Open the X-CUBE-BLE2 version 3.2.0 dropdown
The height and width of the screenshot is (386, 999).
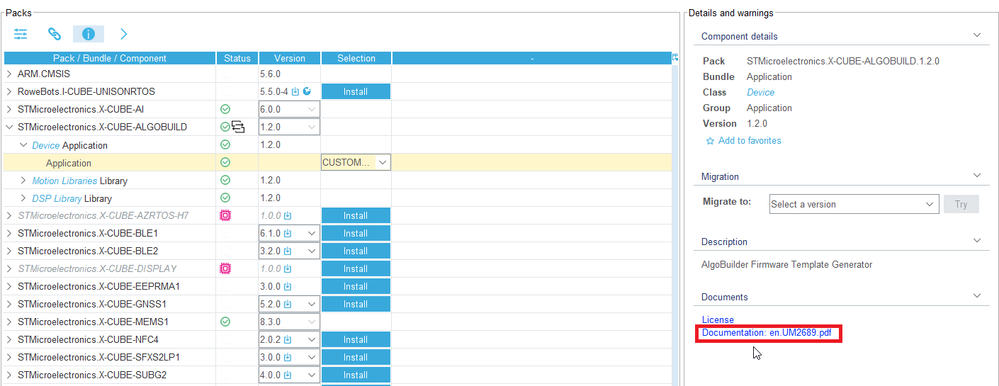[289, 251]
